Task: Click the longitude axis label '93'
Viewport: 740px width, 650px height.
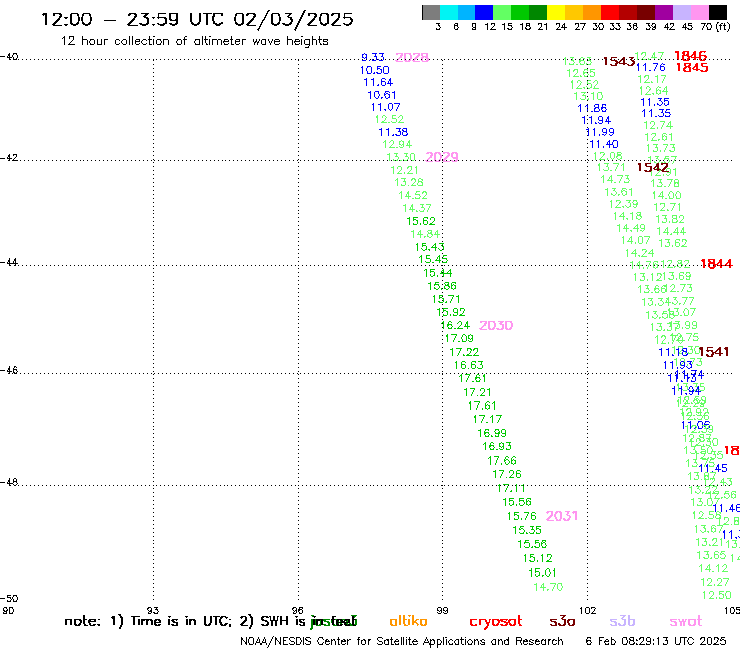Action: click(x=153, y=611)
